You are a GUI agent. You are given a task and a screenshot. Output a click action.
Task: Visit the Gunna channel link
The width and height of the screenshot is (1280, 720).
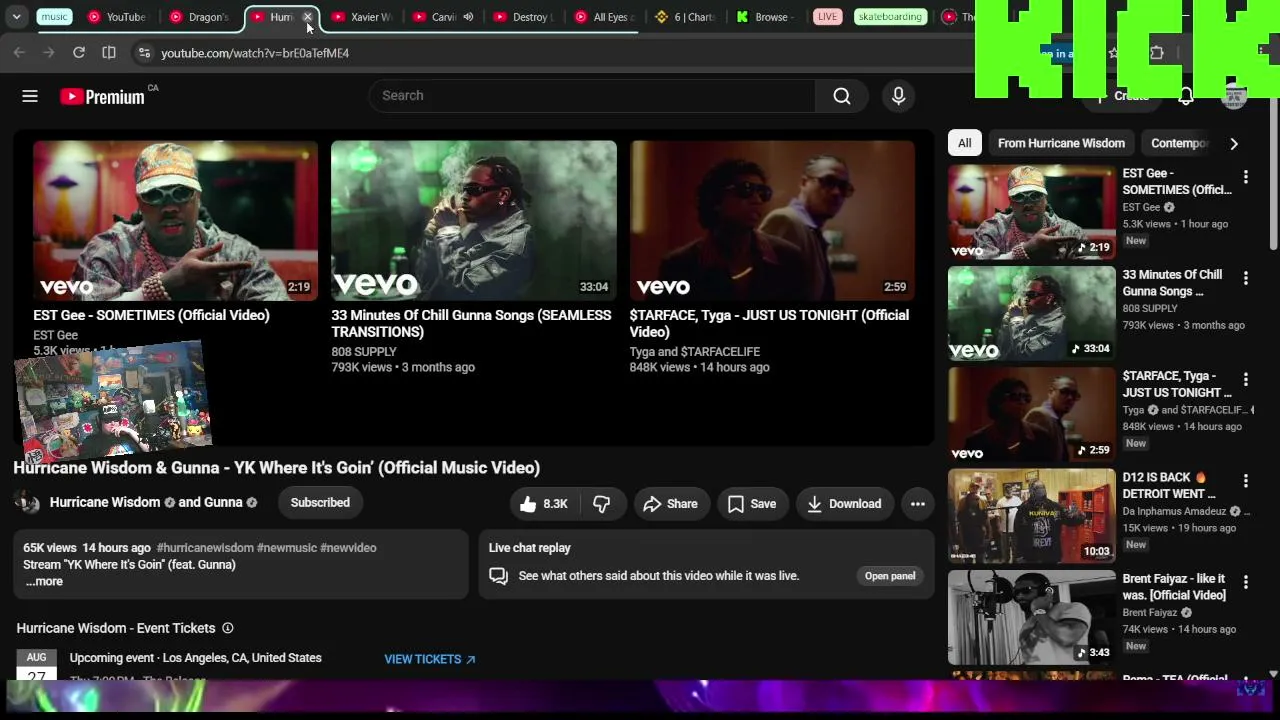224,502
